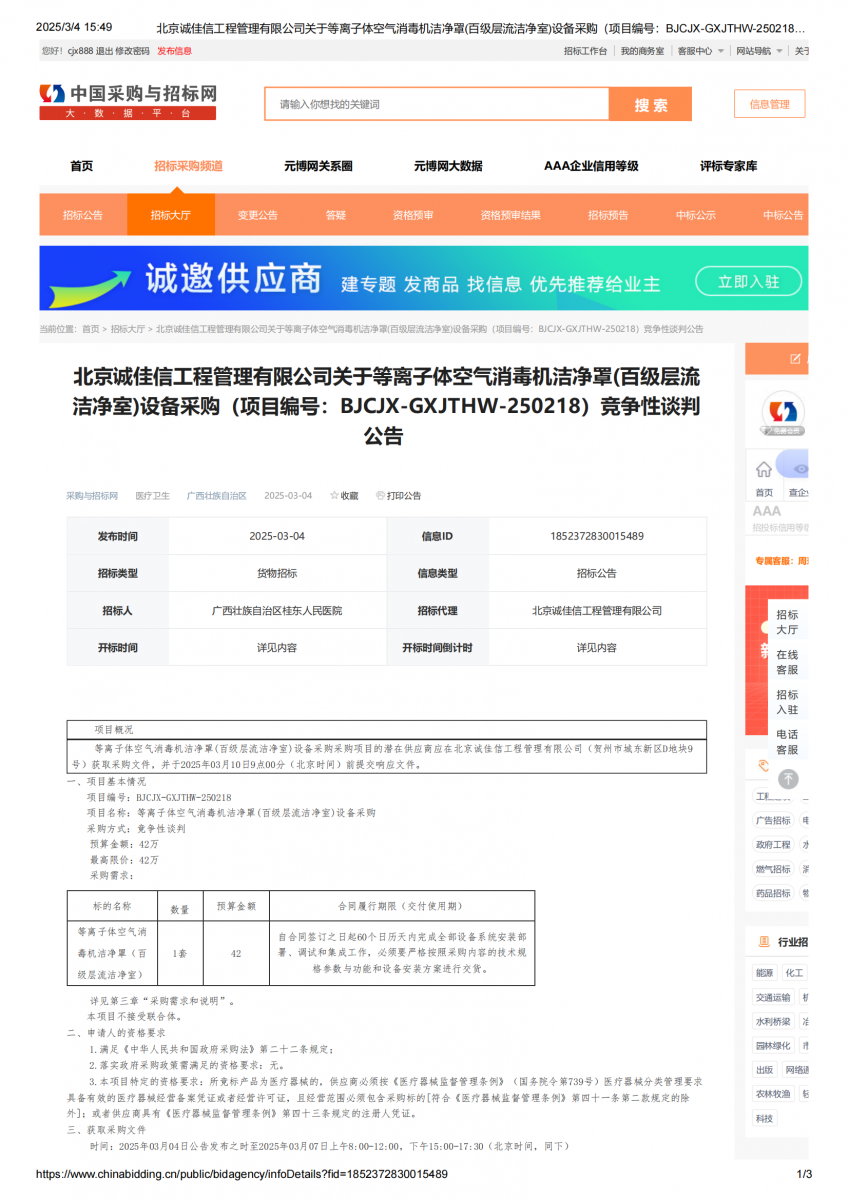Click the 采购与招标网 source tag
Screen dimensions: 848x1200
click(x=92, y=496)
